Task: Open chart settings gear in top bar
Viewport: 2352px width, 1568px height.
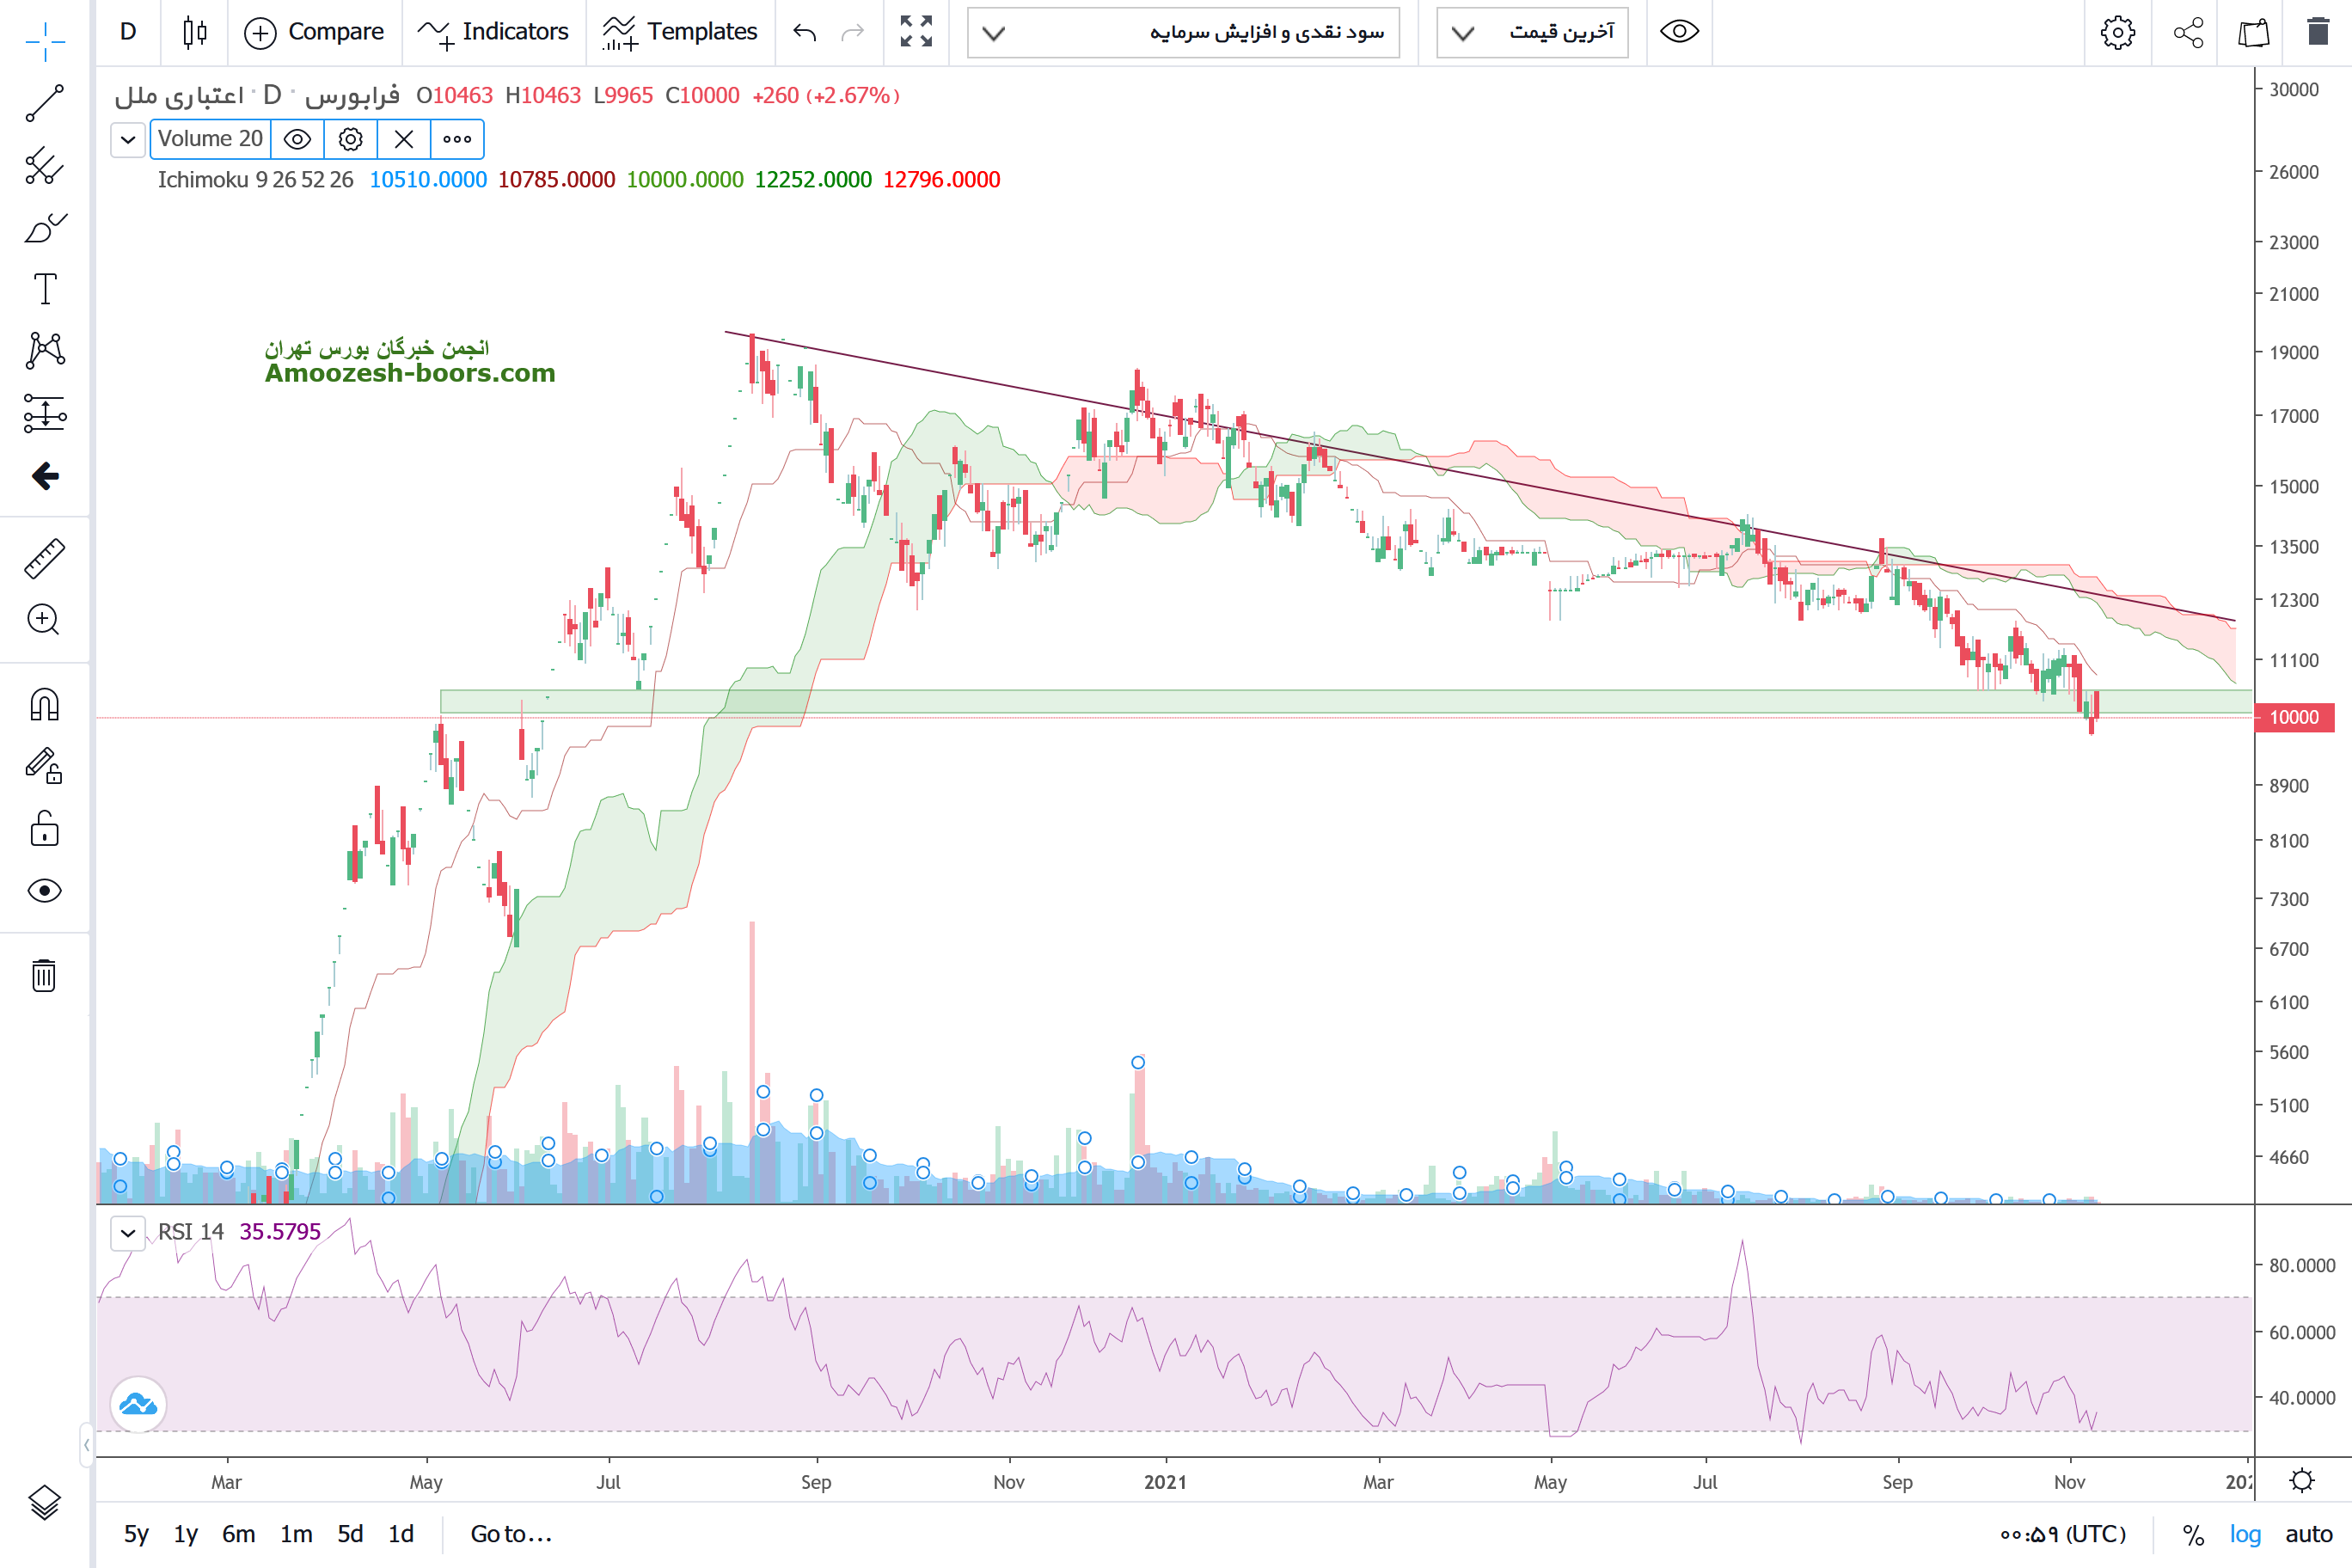Action: (2117, 32)
